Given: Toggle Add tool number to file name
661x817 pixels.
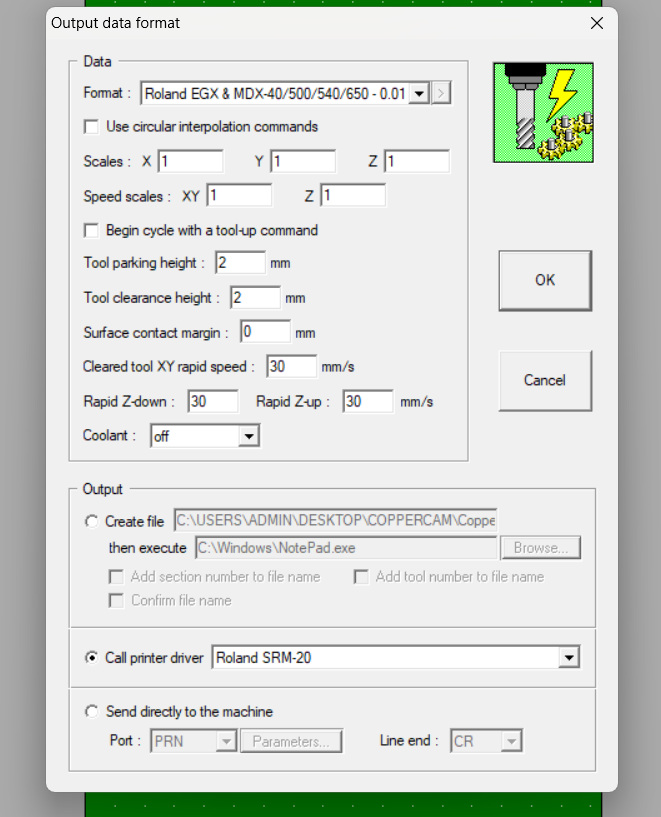Looking at the screenshot, I should (x=361, y=577).
